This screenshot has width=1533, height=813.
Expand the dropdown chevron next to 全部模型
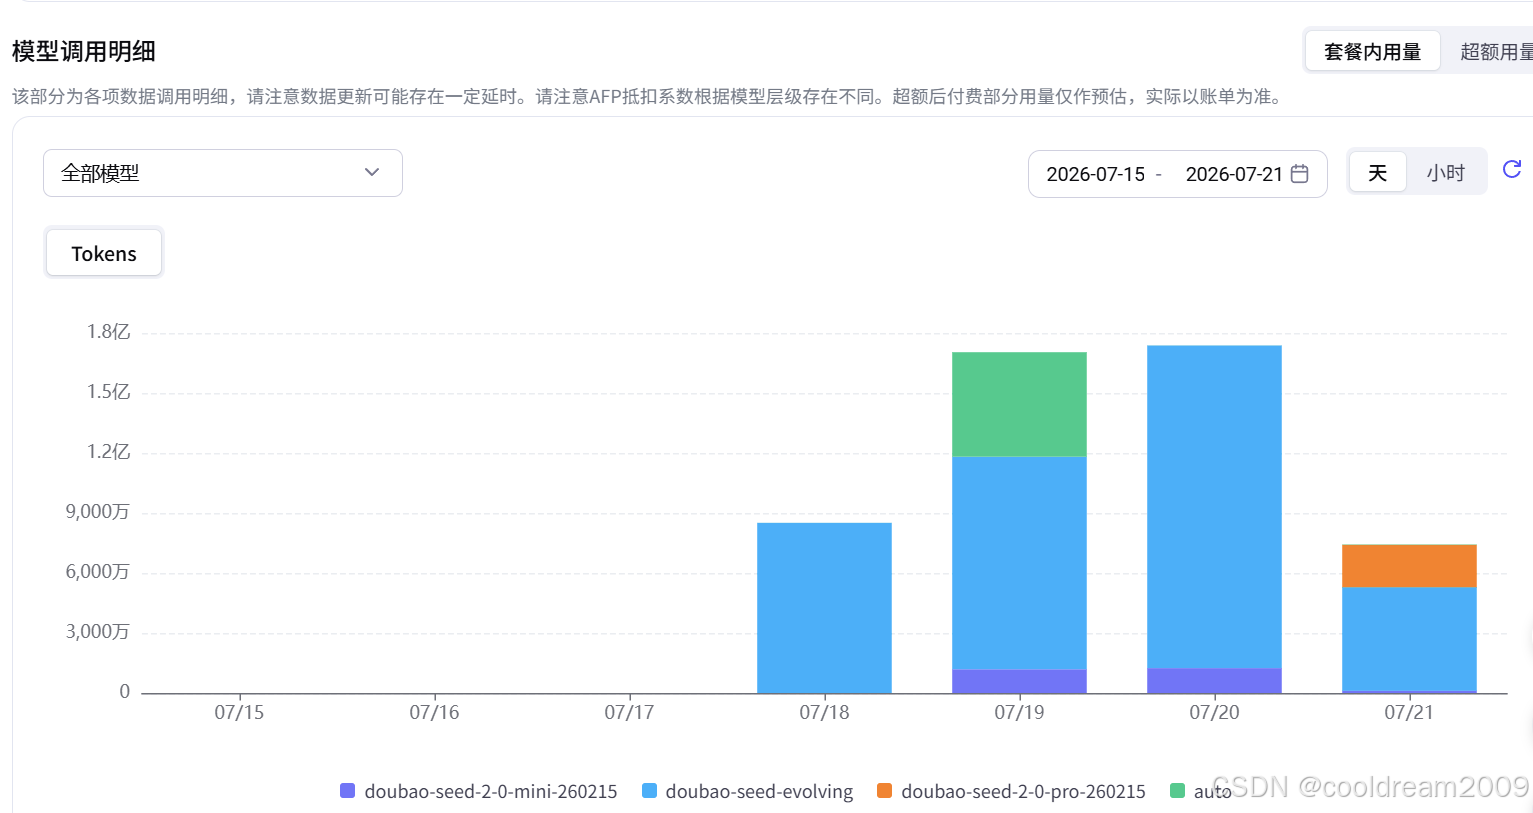tap(372, 173)
